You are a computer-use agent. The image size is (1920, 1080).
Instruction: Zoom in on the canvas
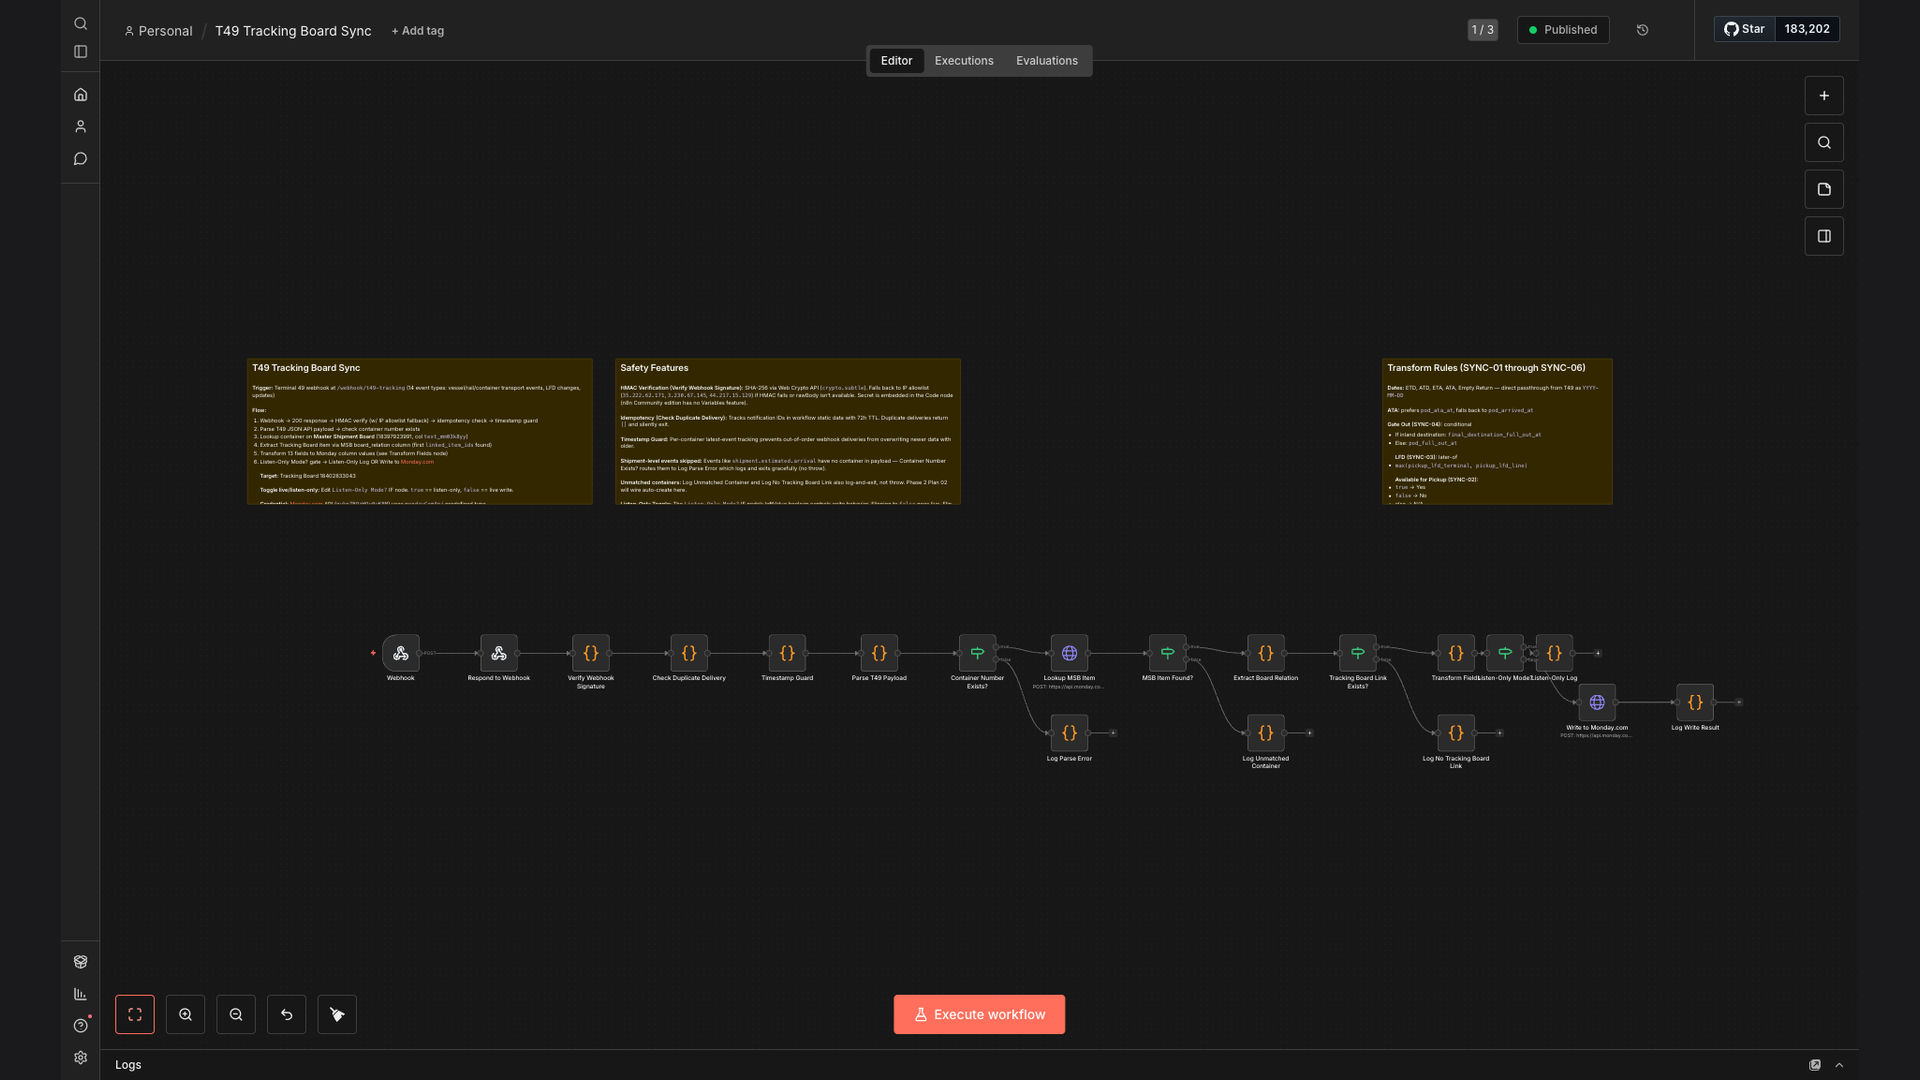[x=185, y=1015]
